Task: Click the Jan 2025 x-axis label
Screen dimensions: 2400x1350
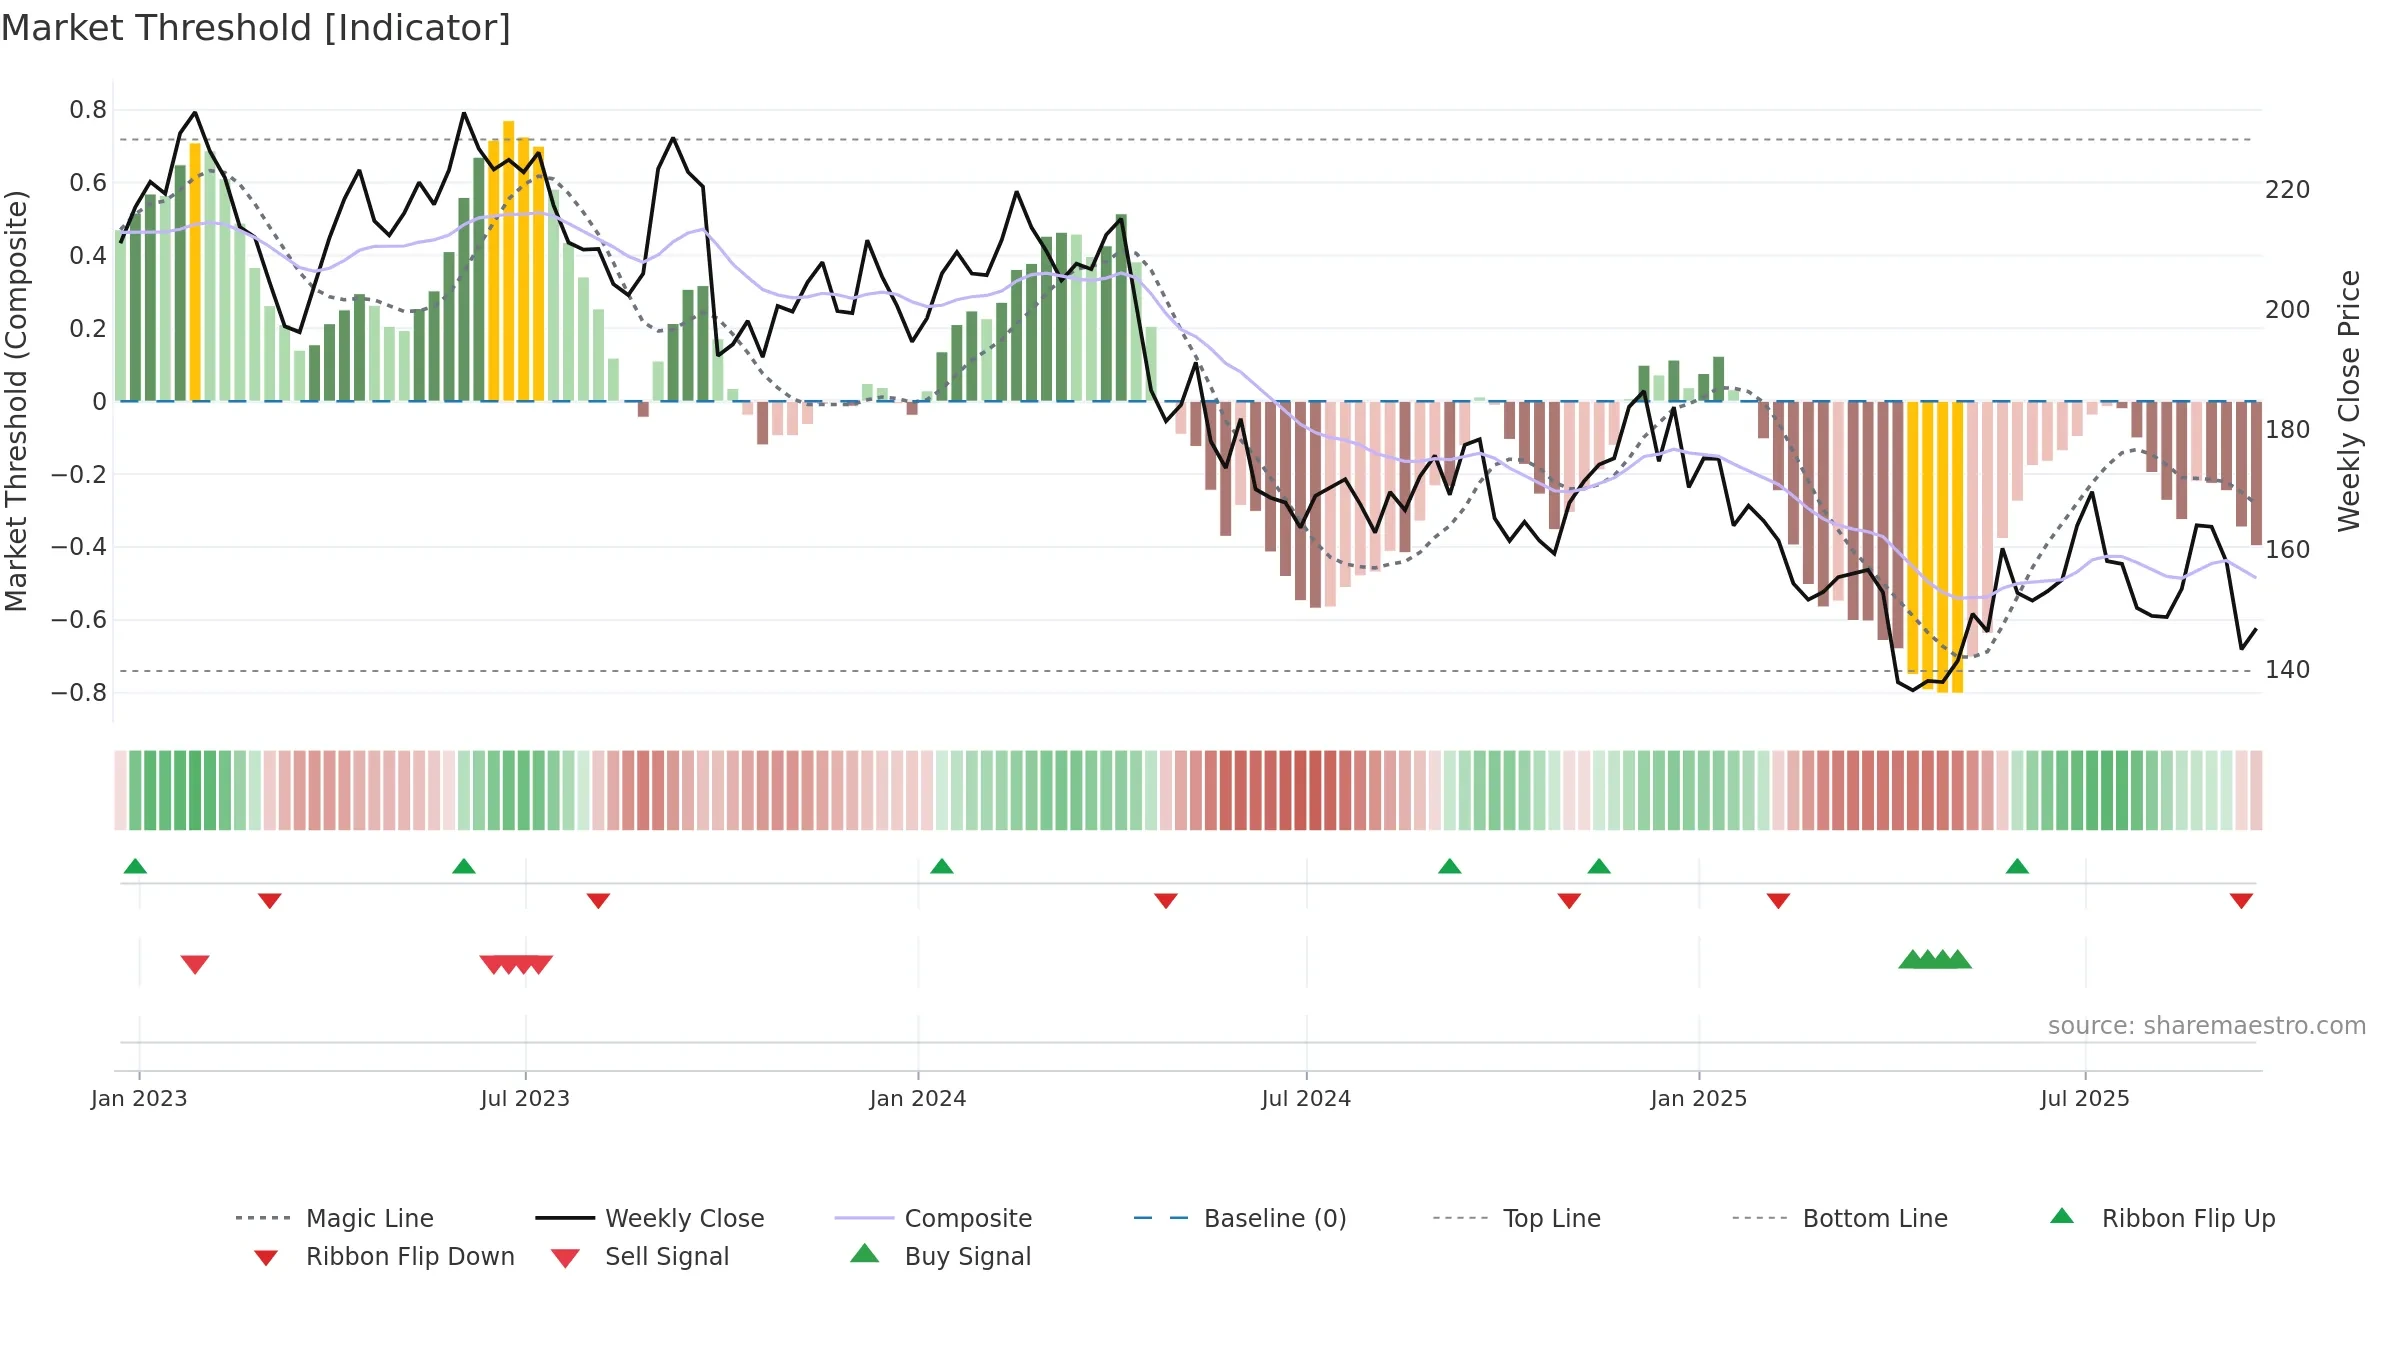Action: (x=1699, y=1098)
